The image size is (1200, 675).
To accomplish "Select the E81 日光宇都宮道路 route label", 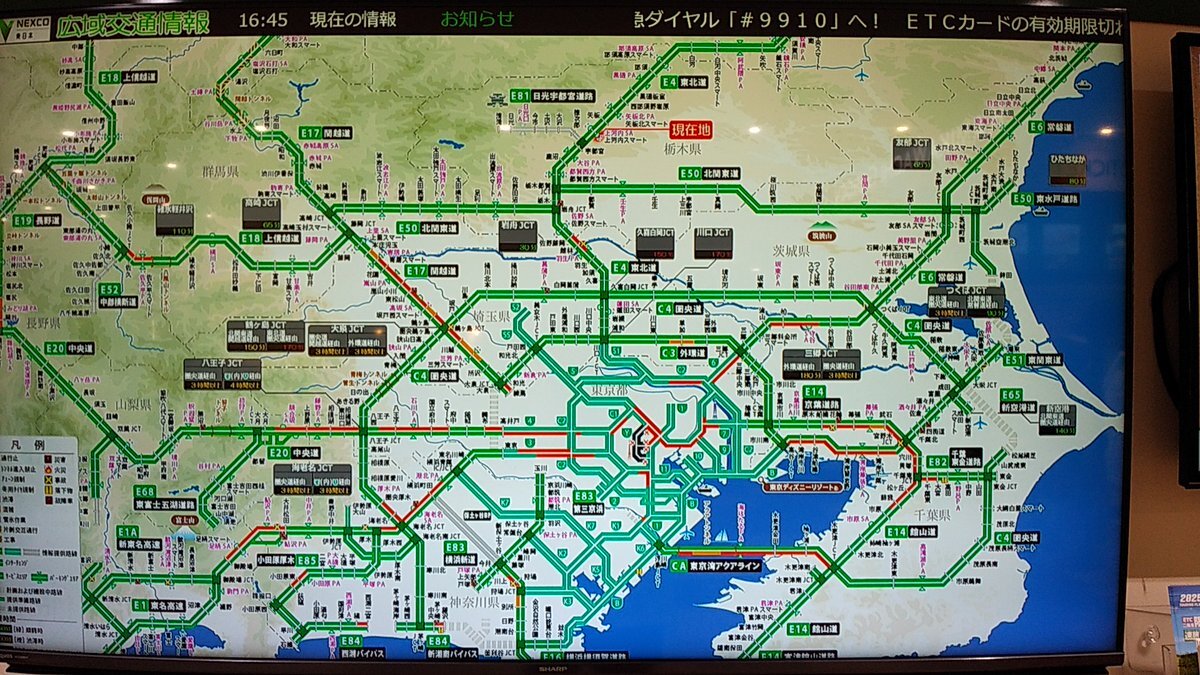I will click(x=552, y=96).
